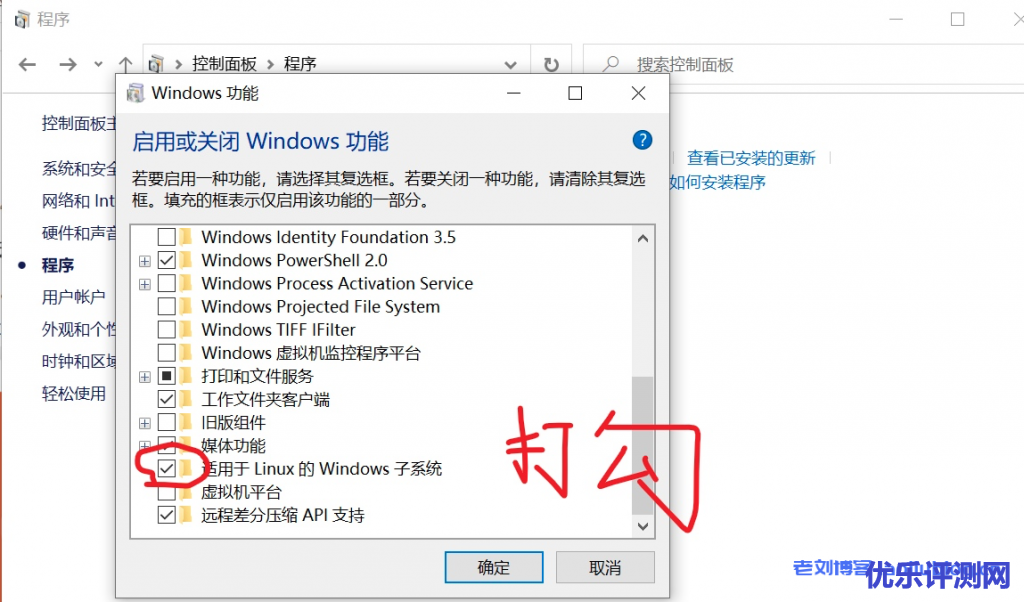Click the 确定 button
Viewport: 1024px width, 602px height.
tap(494, 567)
